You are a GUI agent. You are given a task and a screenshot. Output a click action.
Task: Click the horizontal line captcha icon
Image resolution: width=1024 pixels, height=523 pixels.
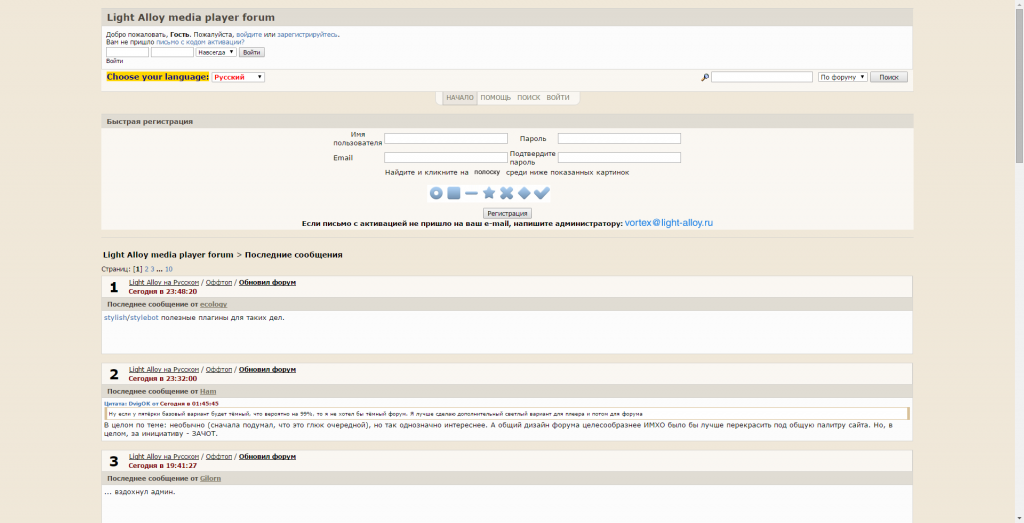coord(472,193)
